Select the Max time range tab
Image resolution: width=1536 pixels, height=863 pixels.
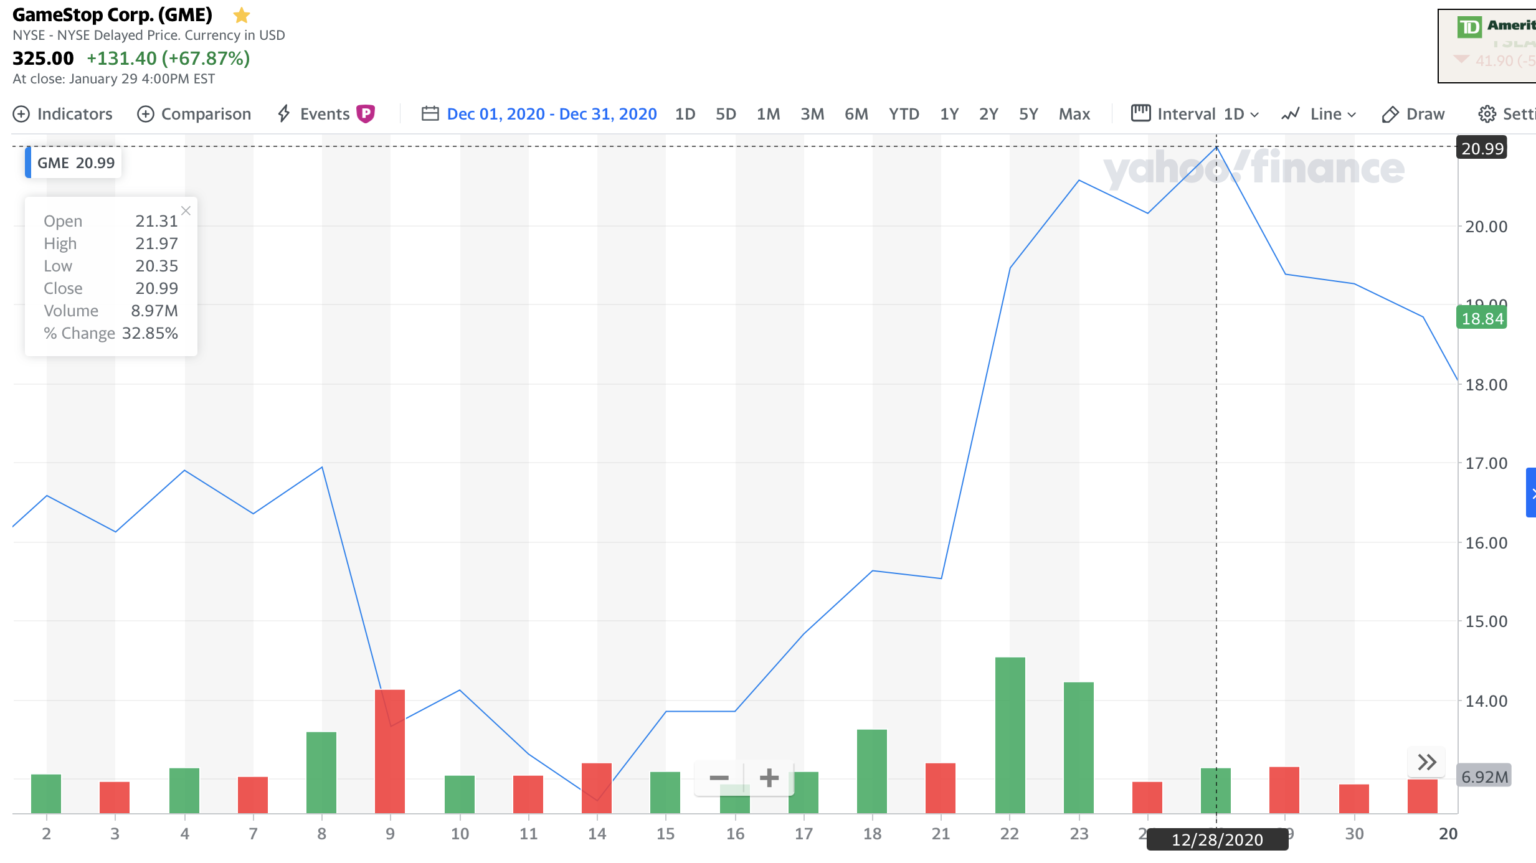(x=1075, y=113)
